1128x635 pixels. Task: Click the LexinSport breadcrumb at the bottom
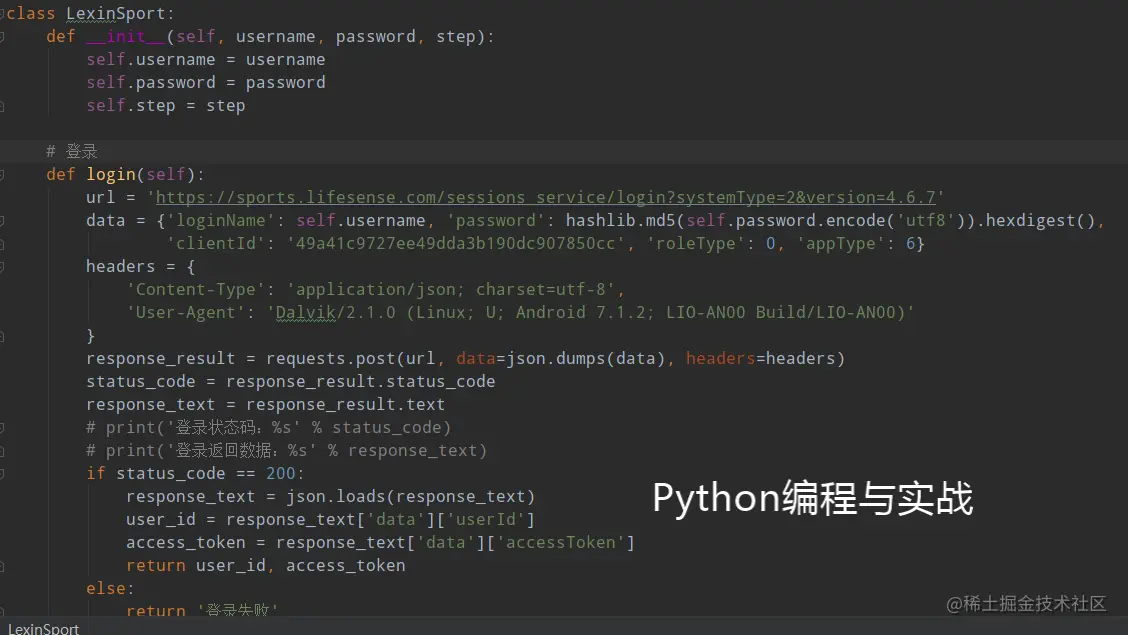point(43,628)
